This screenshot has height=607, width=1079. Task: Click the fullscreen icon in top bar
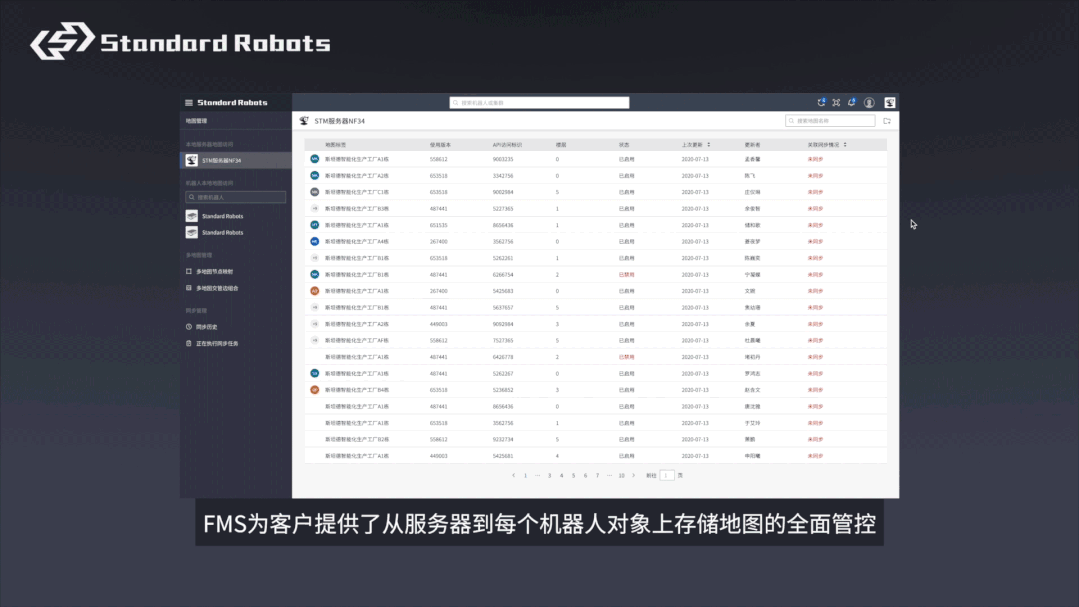[x=836, y=102]
